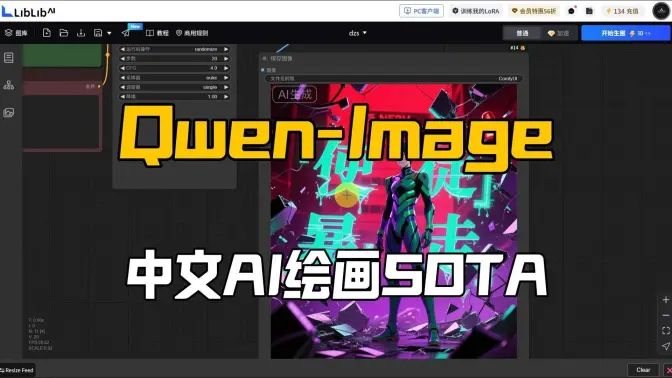Click the PC client download button
Screen dimensions: 672x378
[x=421, y=11]
